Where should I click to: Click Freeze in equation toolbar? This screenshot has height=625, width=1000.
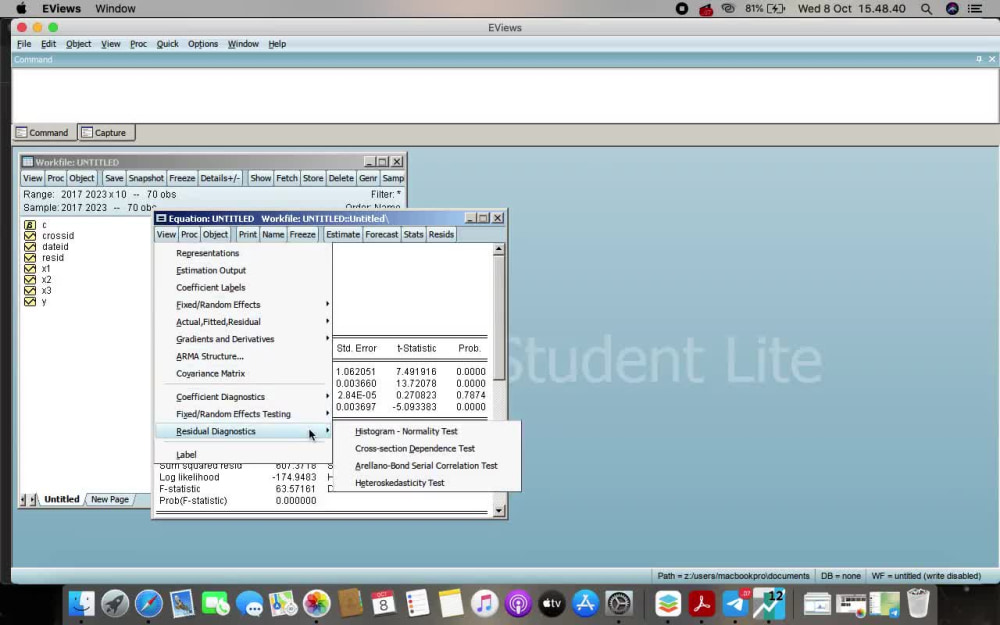point(302,235)
